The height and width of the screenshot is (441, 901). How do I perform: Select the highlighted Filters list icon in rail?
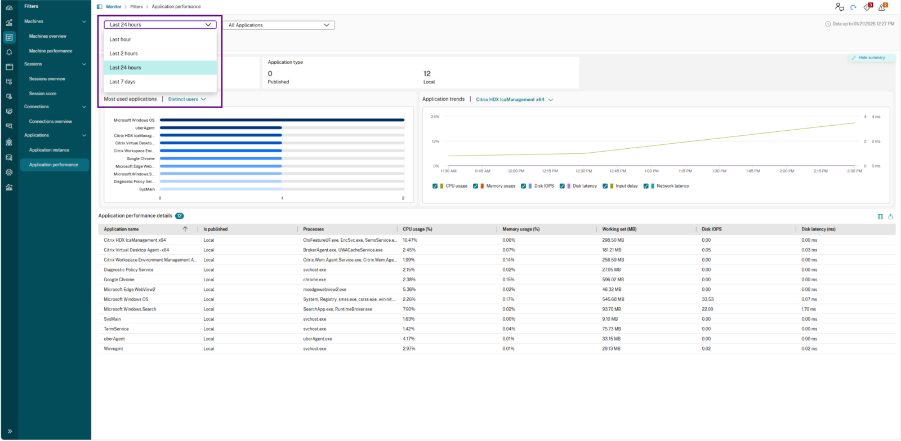pos(9,37)
